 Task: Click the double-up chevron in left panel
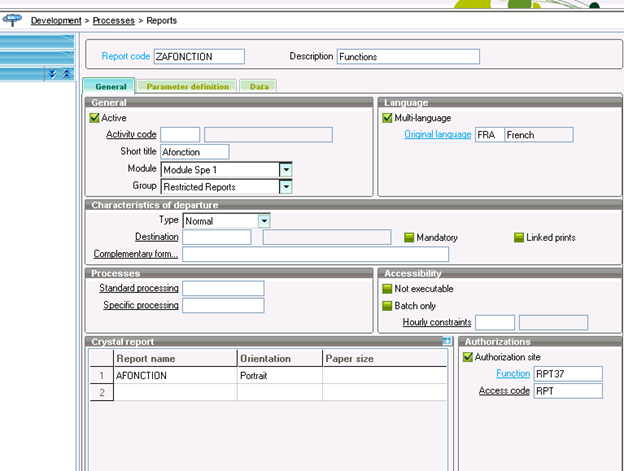tap(66, 74)
